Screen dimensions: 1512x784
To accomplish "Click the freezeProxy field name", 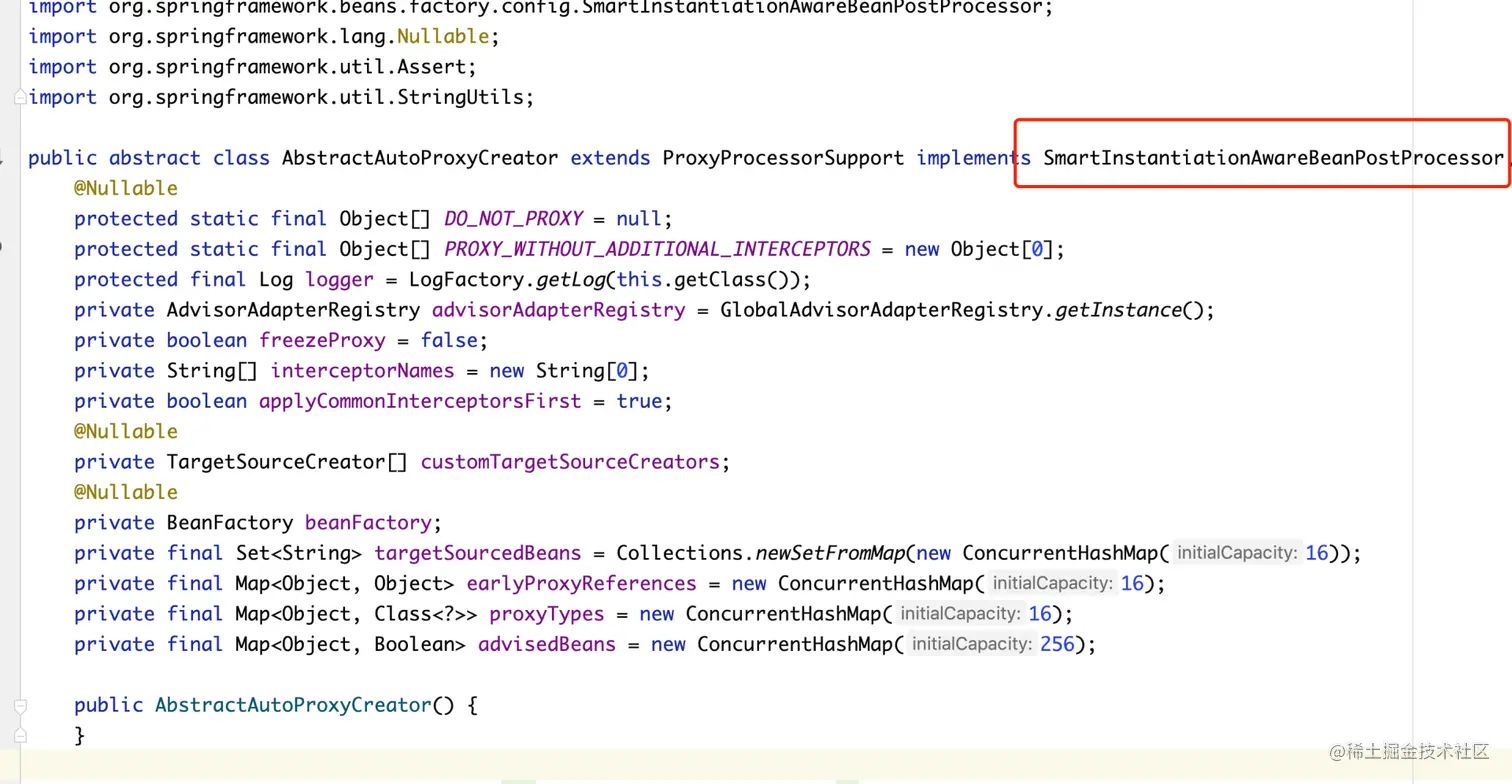I will pyautogui.click(x=322, y=340).
